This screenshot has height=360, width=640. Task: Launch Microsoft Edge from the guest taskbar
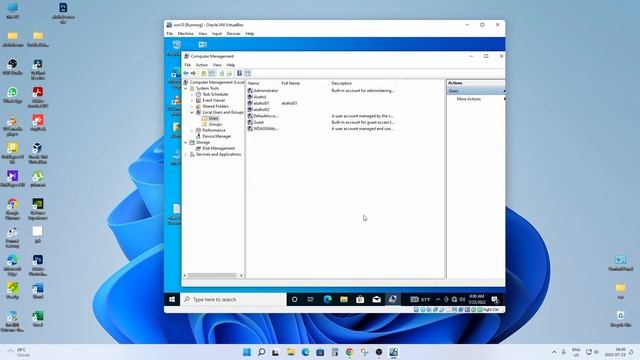pyautogui.click(x=327, y=300)
